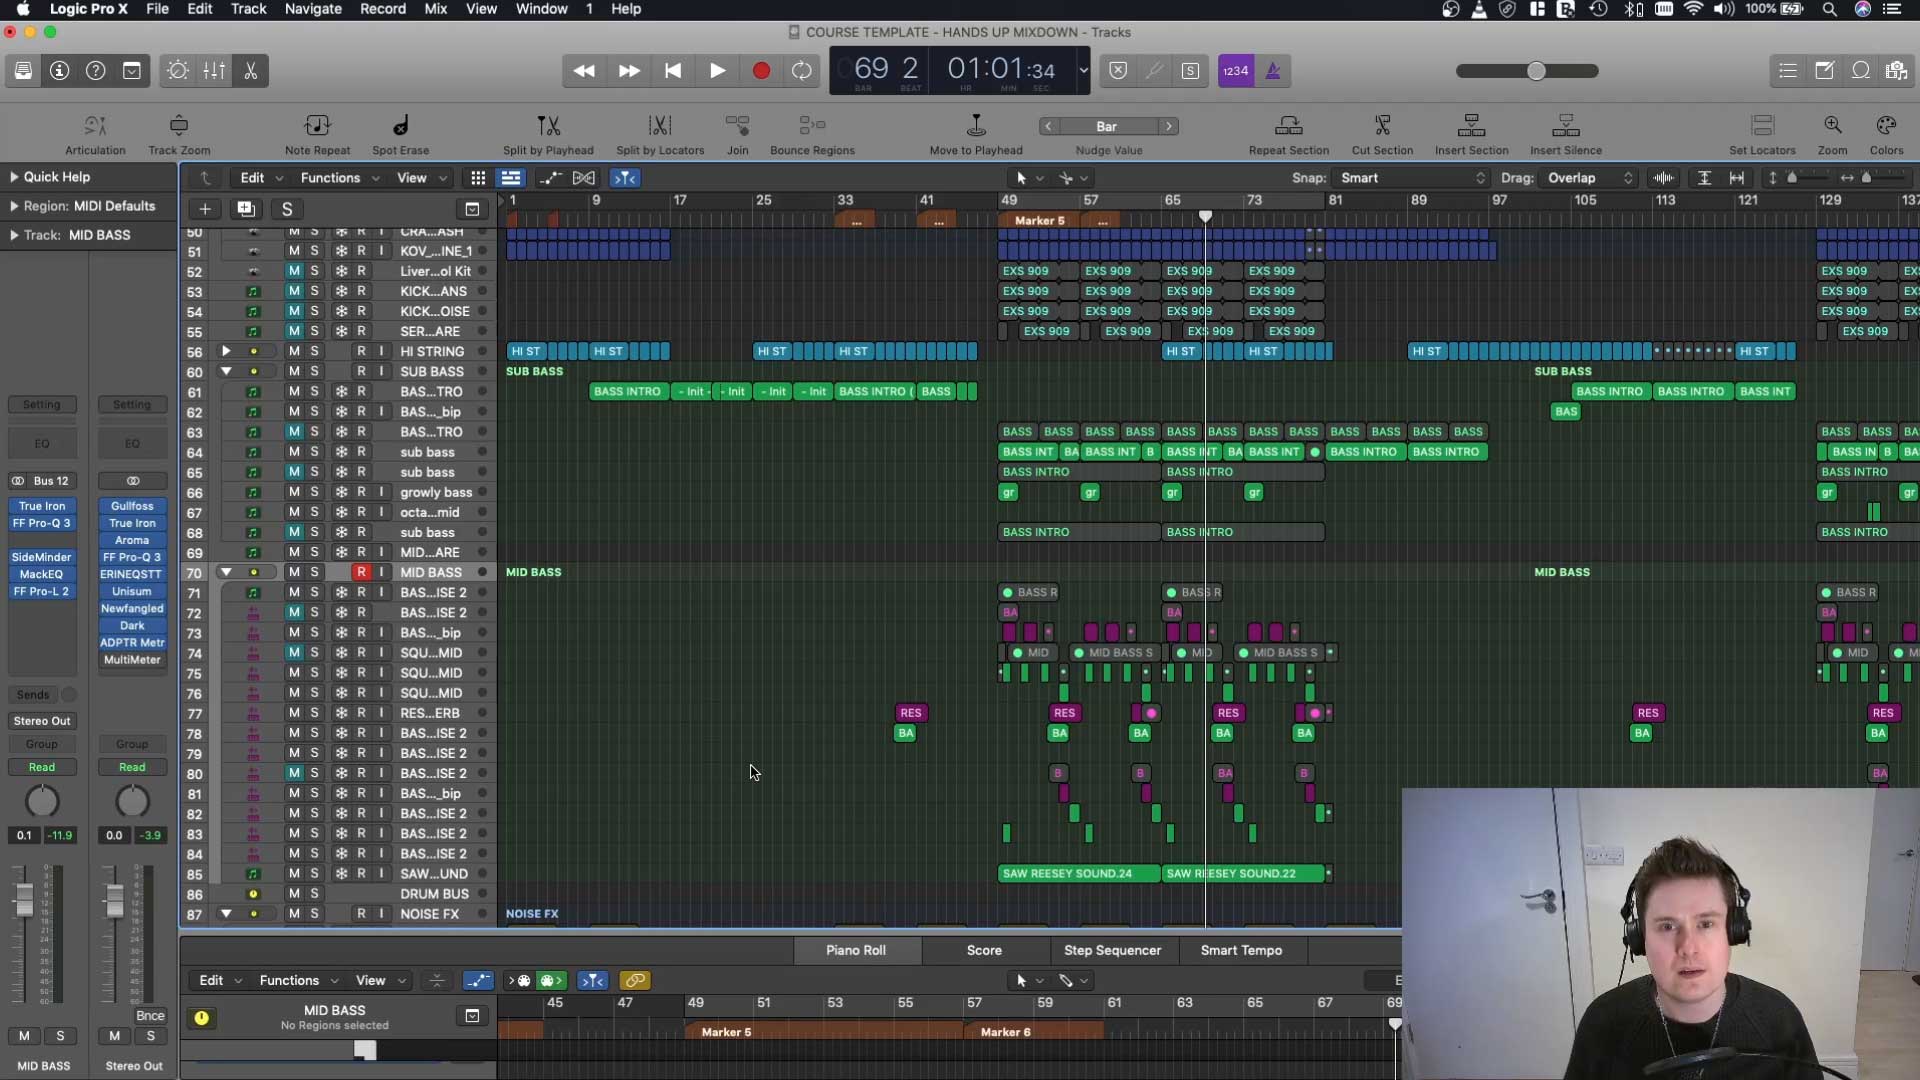Go to beginning of project
The image size is (1920, 1080).
[673, 71]
